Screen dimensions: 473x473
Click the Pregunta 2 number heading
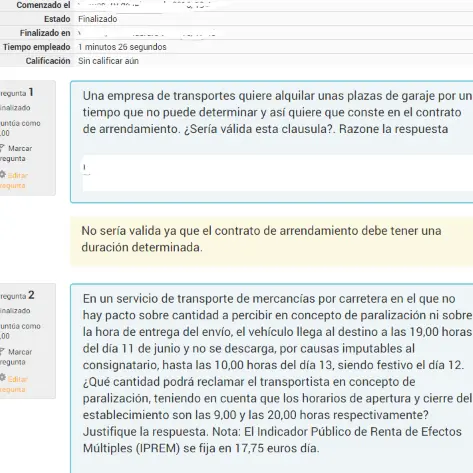[x=17, y=295]
